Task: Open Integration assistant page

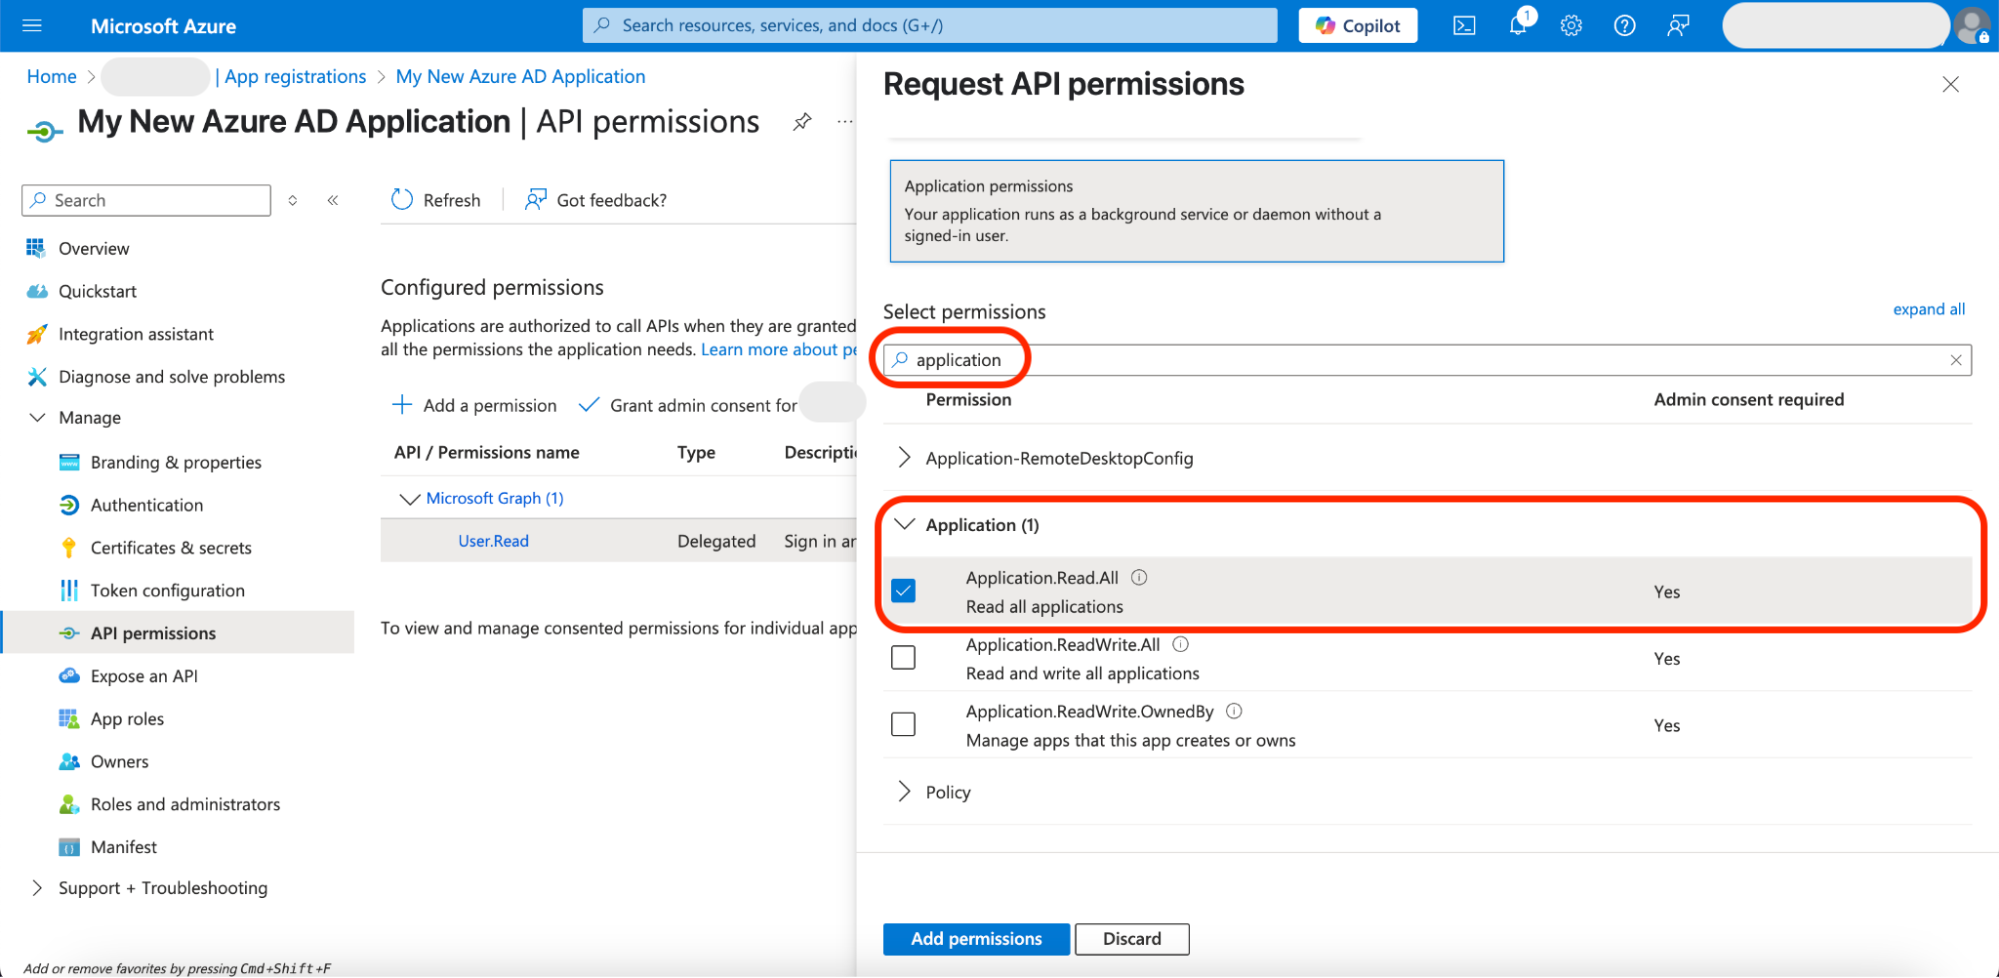Action: (x=136, y=334)
